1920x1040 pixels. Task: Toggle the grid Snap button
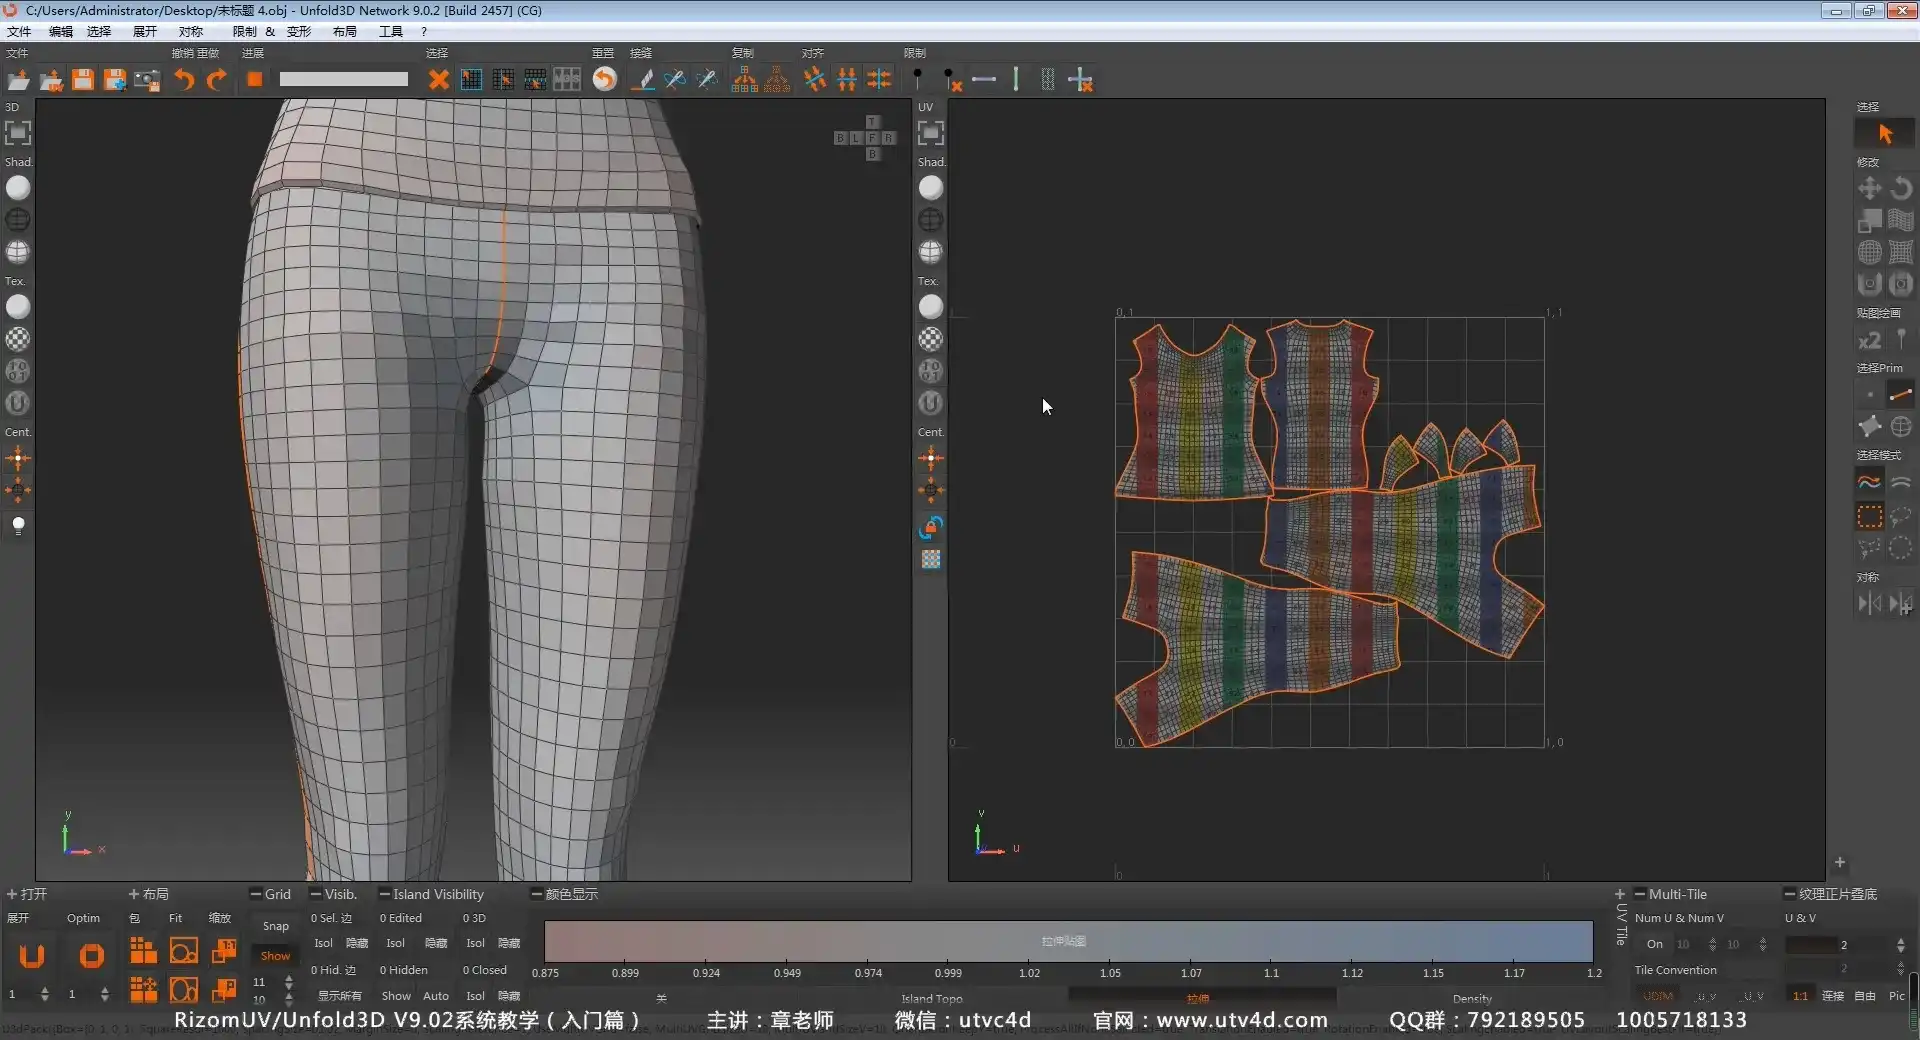point(275,926)
